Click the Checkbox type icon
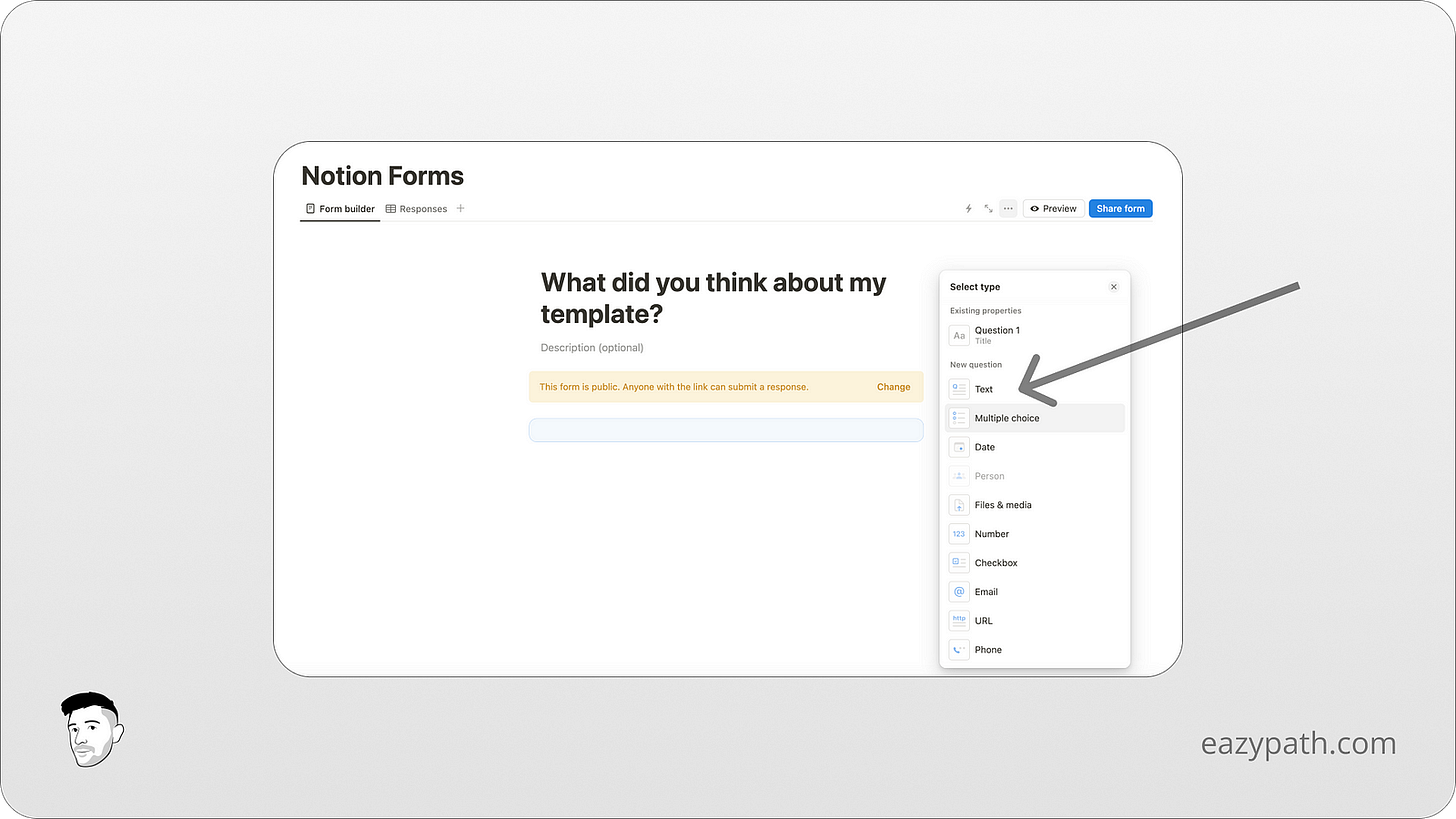Screen dimensions: 1456x819 [x=959, y=563]
